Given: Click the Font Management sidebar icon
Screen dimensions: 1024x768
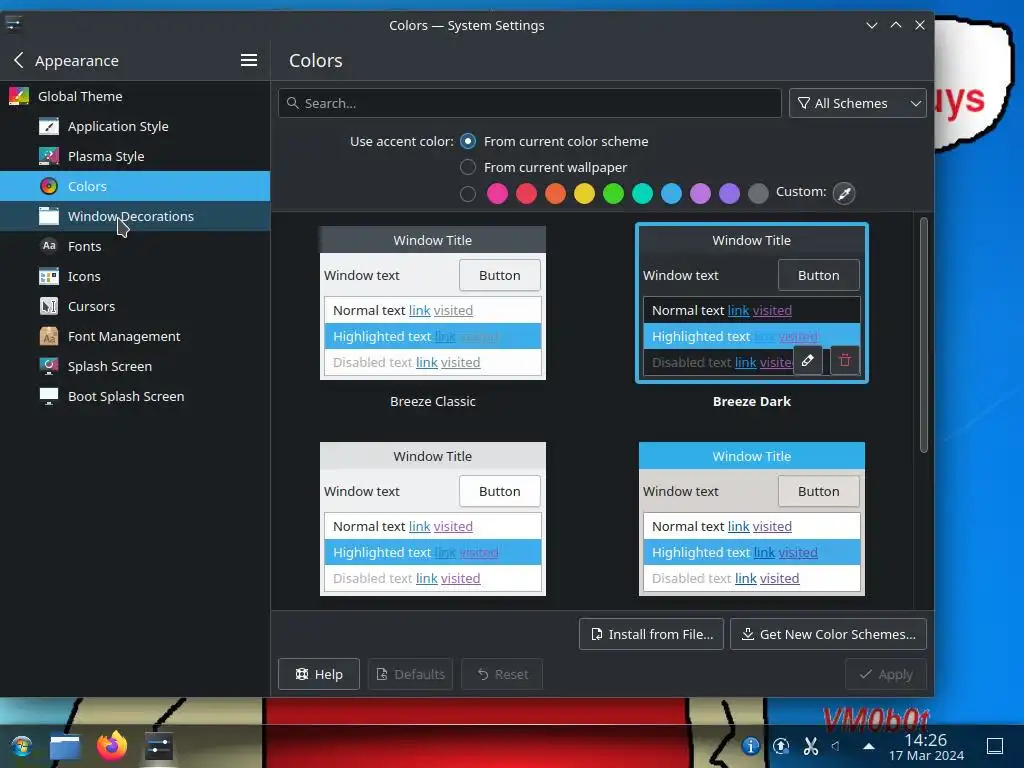Looking at the screenshot, I should (49, 336).
